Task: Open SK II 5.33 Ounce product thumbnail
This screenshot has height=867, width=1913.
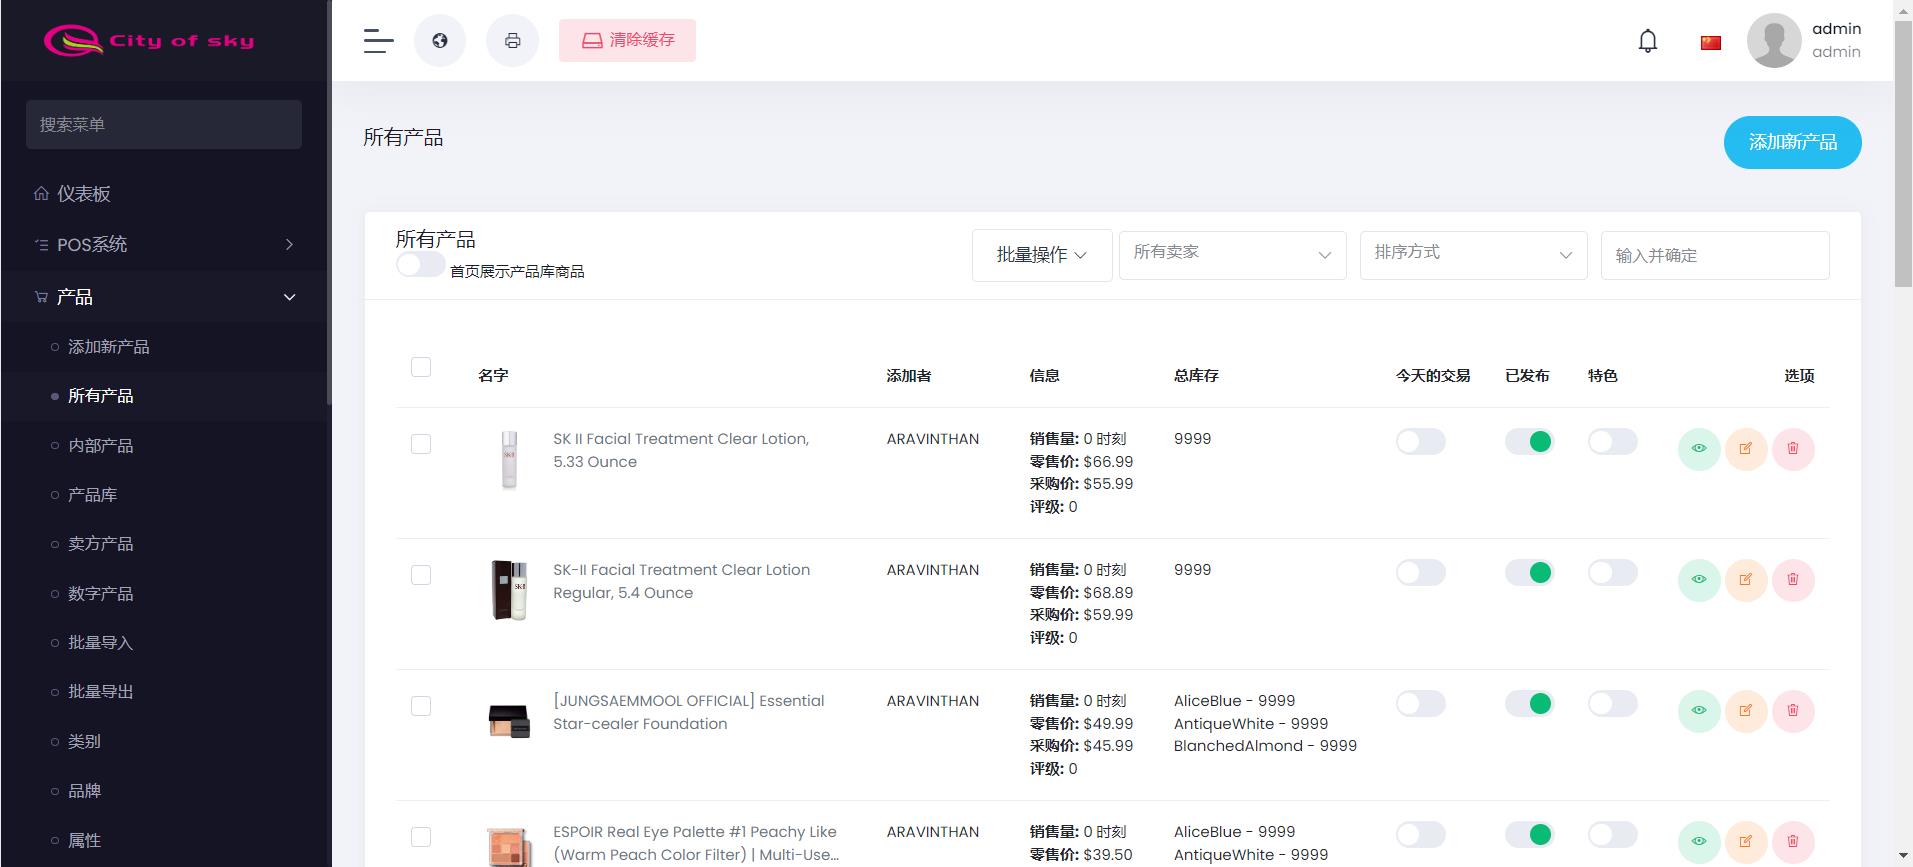Action: point(509,460)
